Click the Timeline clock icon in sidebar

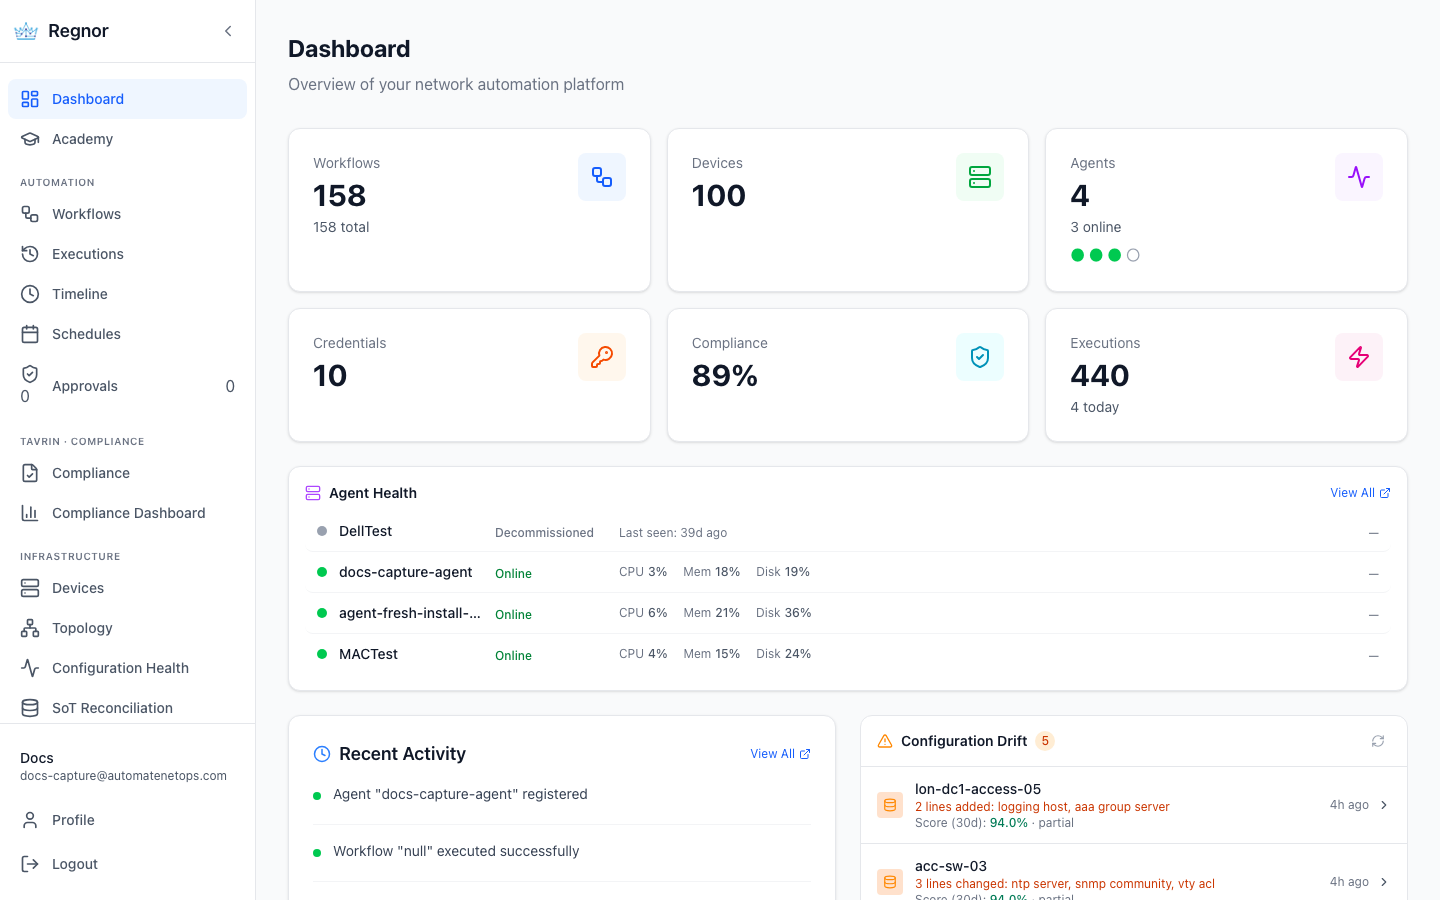(30, 294)
